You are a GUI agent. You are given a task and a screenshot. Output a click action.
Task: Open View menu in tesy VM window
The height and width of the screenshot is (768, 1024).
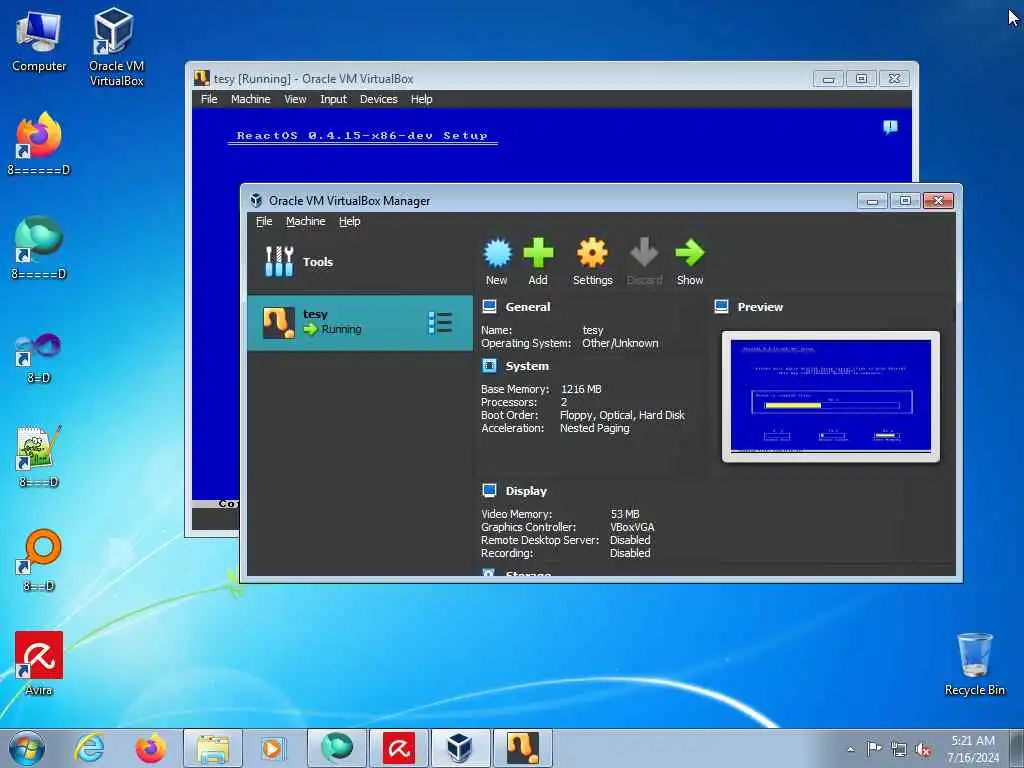(x=295, y=99)
